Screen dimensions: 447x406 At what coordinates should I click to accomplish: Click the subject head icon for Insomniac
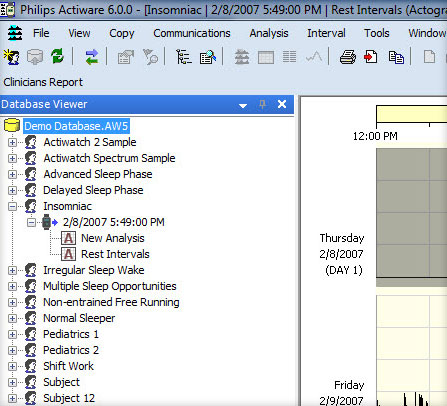click(x=31, y=206)
